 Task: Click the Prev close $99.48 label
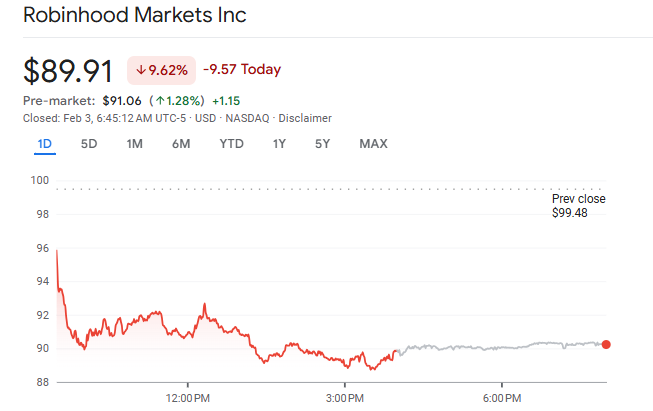pos(578,205)
